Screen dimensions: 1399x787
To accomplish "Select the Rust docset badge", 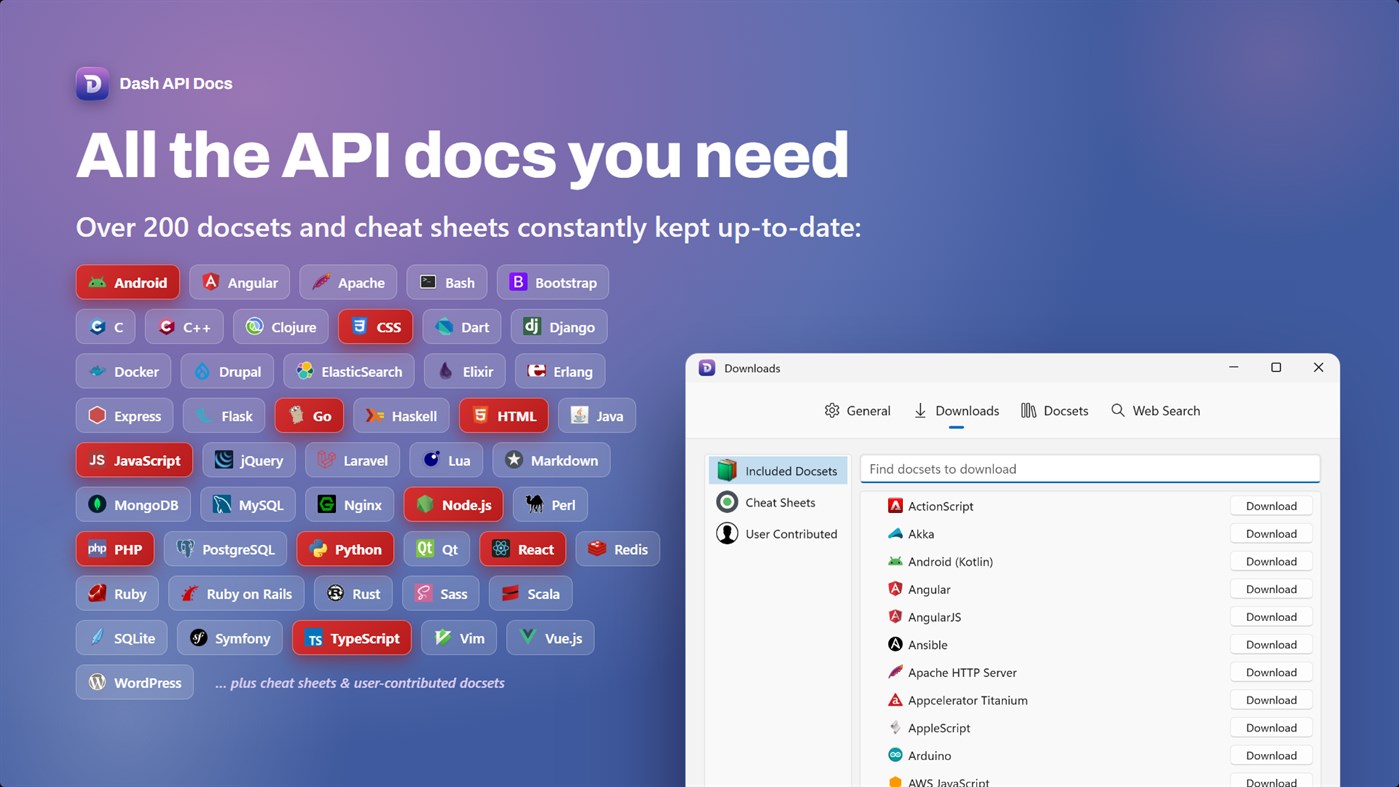I will tap(353, 594).
